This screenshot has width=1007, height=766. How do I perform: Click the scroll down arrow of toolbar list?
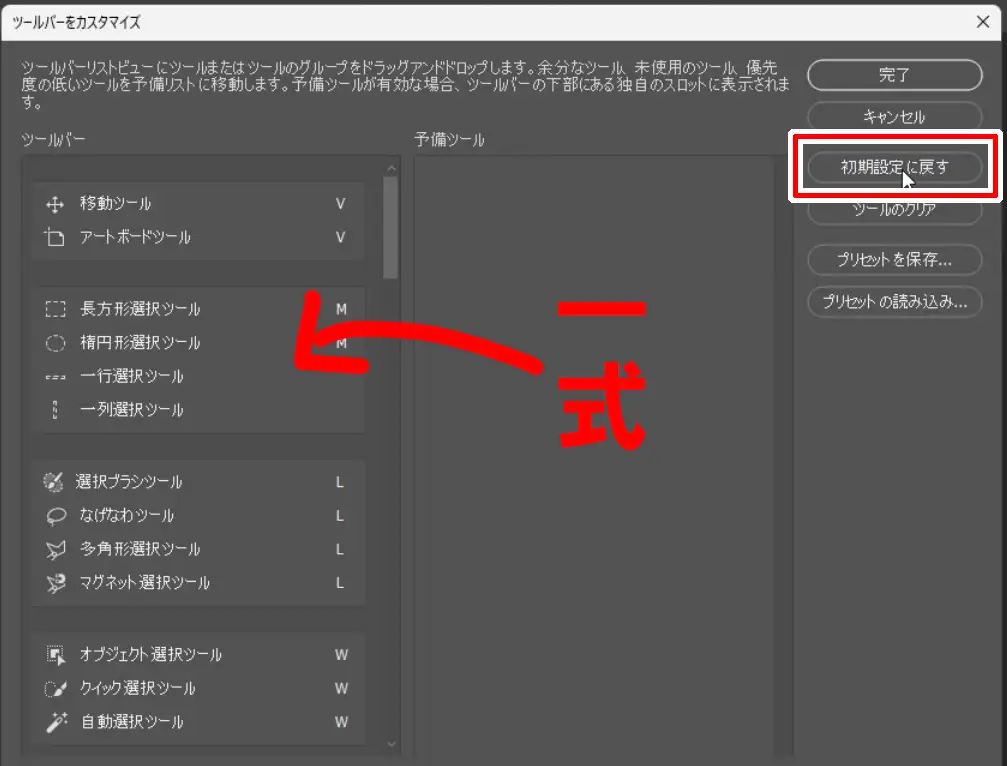[x=390, y=744]
